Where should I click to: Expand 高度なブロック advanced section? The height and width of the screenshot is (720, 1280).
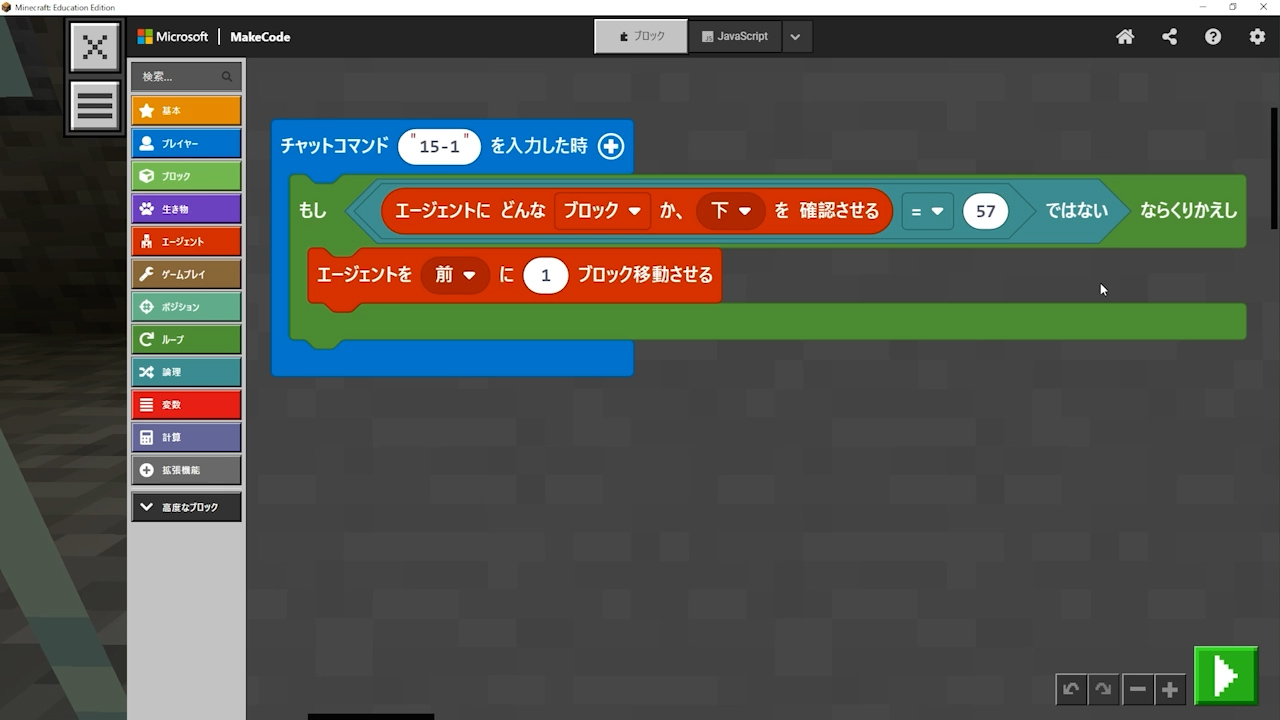pos(186,507)
